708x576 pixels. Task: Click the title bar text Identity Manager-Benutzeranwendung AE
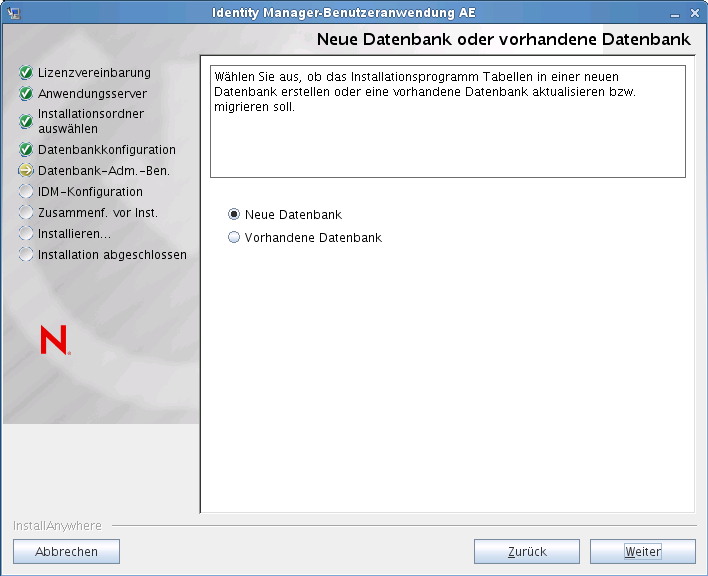coord(344,13)
